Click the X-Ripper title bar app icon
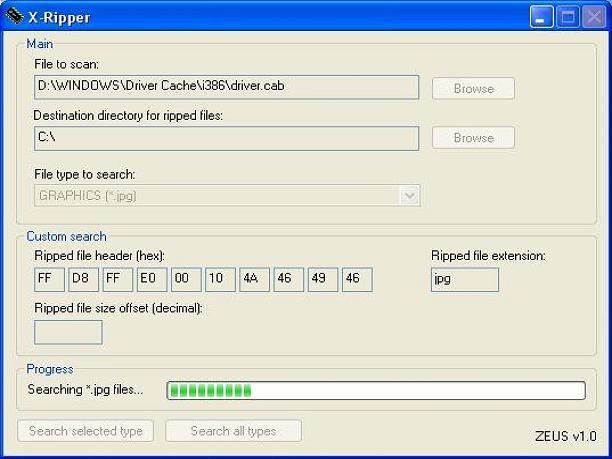The height and width of the screenshot is (459, 612). coord(14,16)
